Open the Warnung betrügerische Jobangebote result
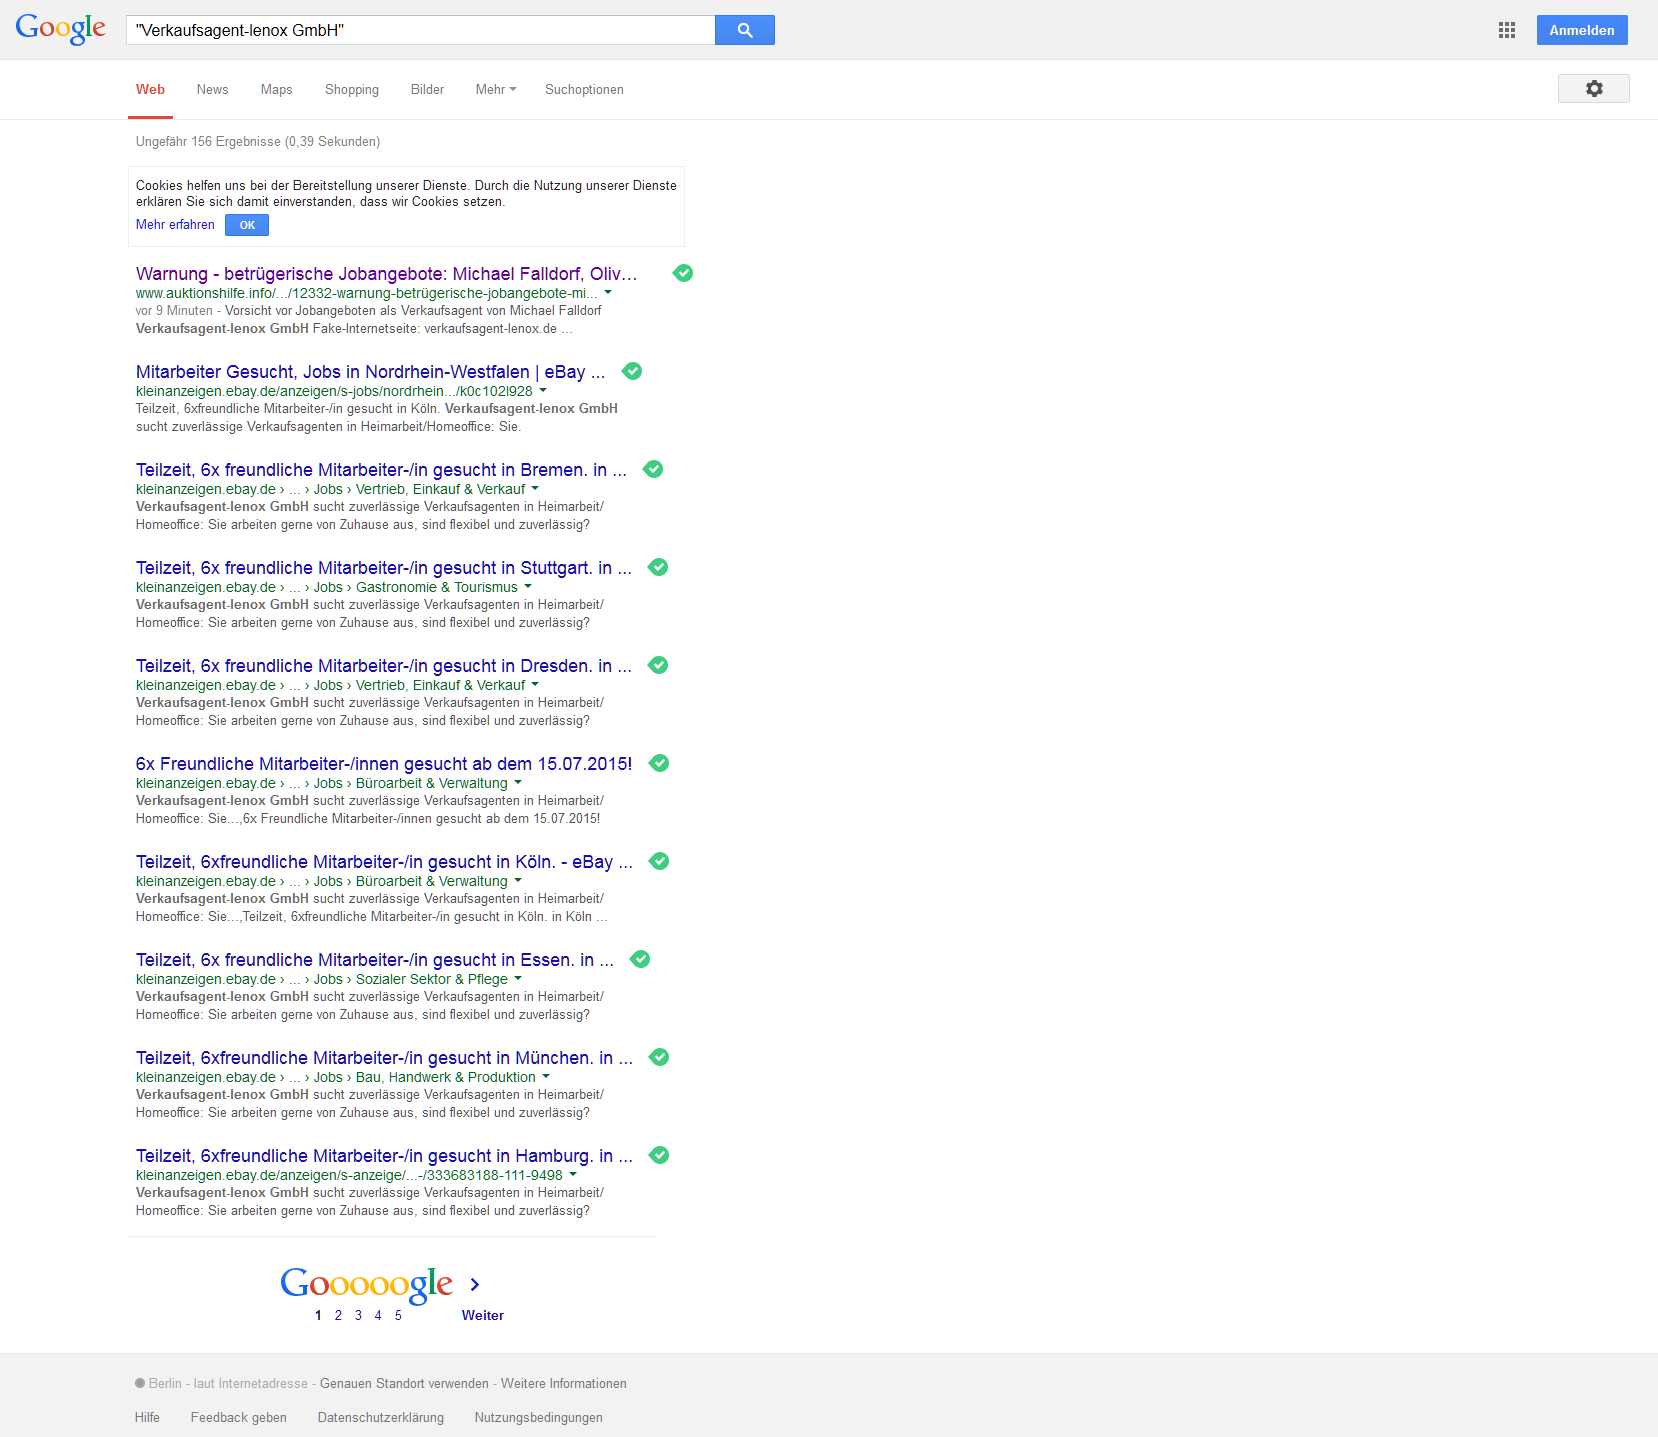Viewport: 1658px width, 1437px height. click(386, 273)
